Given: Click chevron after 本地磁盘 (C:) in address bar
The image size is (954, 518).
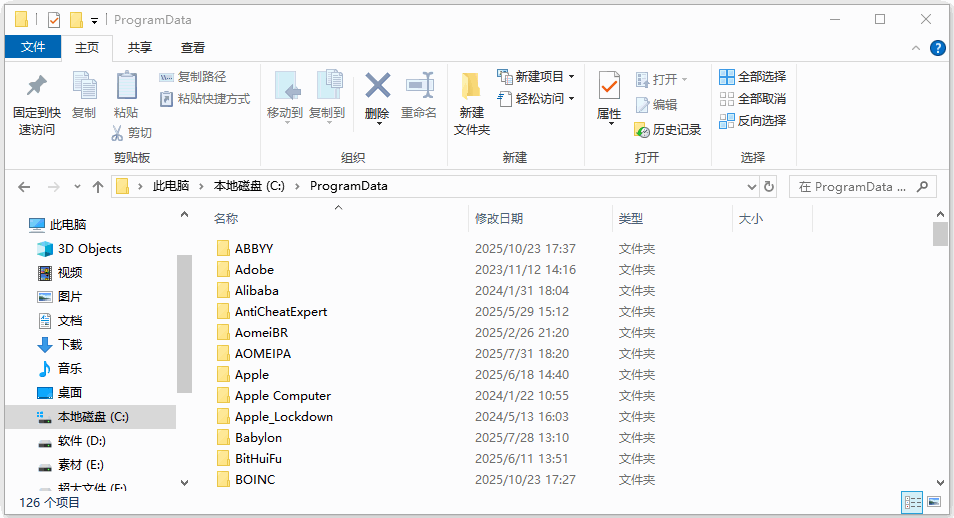Looking at the screenshot, I should tap(298, 186).
